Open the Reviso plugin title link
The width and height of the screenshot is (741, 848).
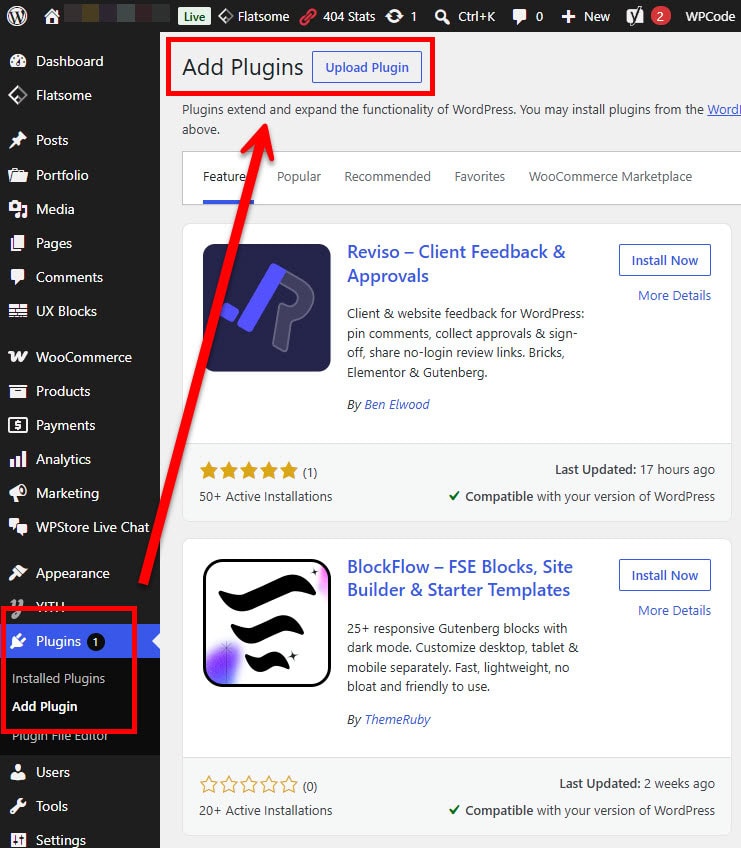[x=456, y=264]
